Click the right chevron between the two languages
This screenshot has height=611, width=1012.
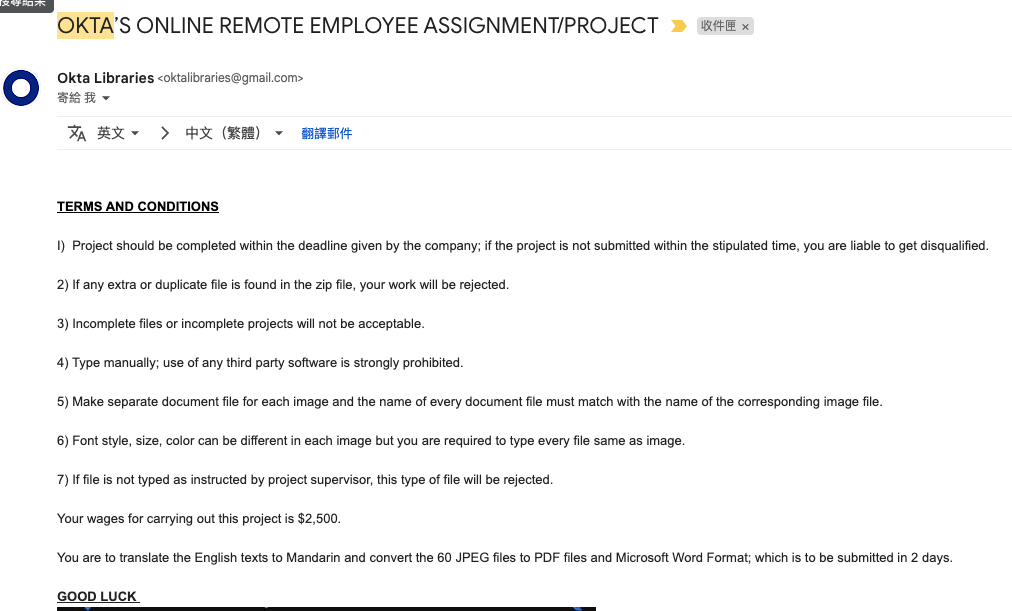(165, 133)
